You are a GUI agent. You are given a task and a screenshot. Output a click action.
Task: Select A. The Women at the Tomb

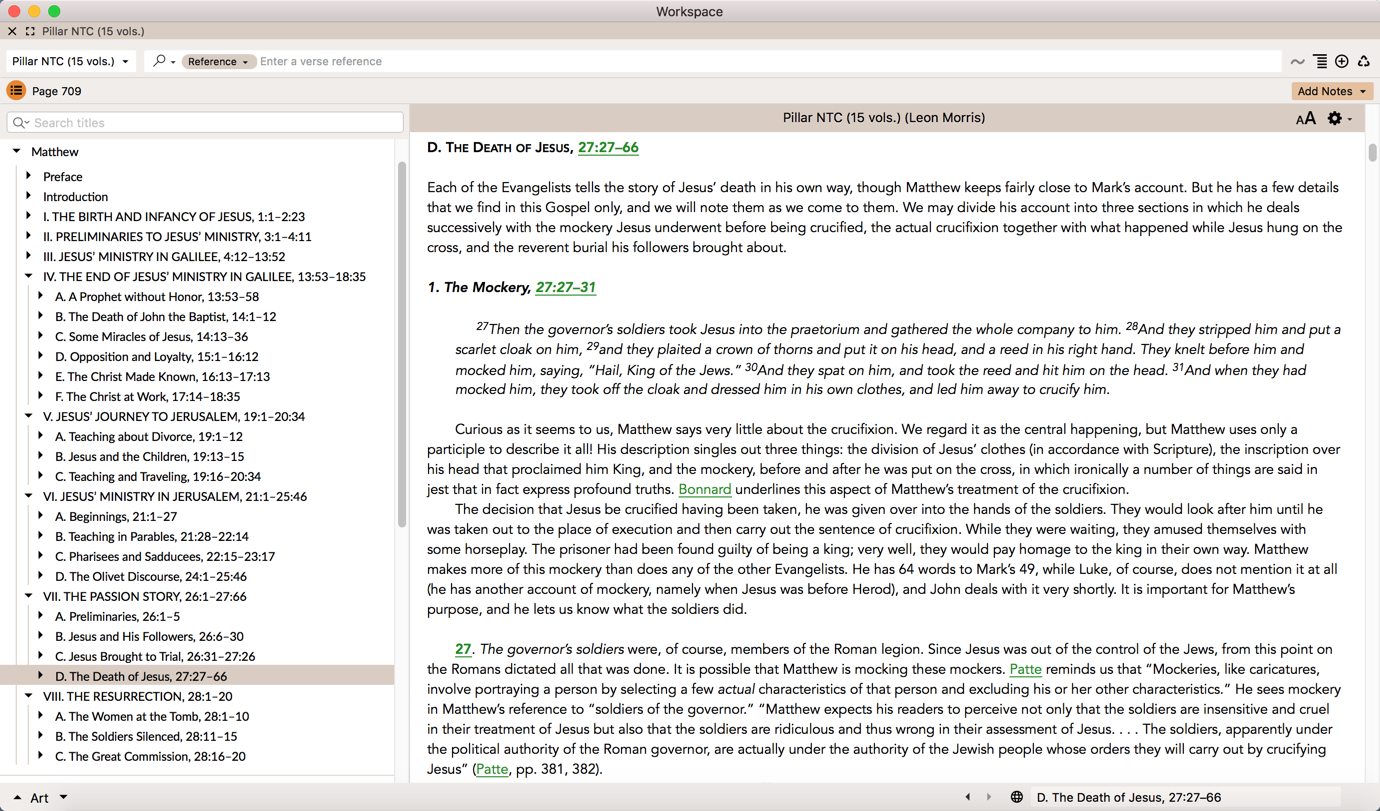(152, 717)
